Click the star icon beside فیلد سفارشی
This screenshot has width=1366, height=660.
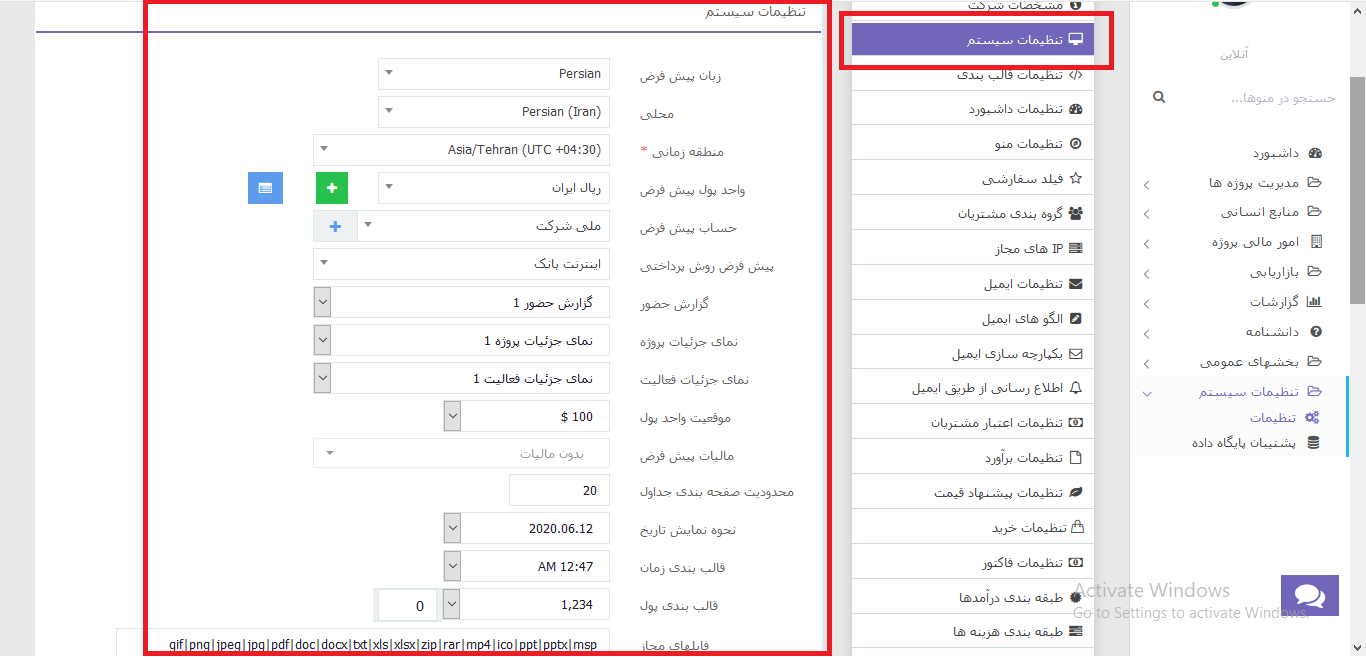[1076, 179]
